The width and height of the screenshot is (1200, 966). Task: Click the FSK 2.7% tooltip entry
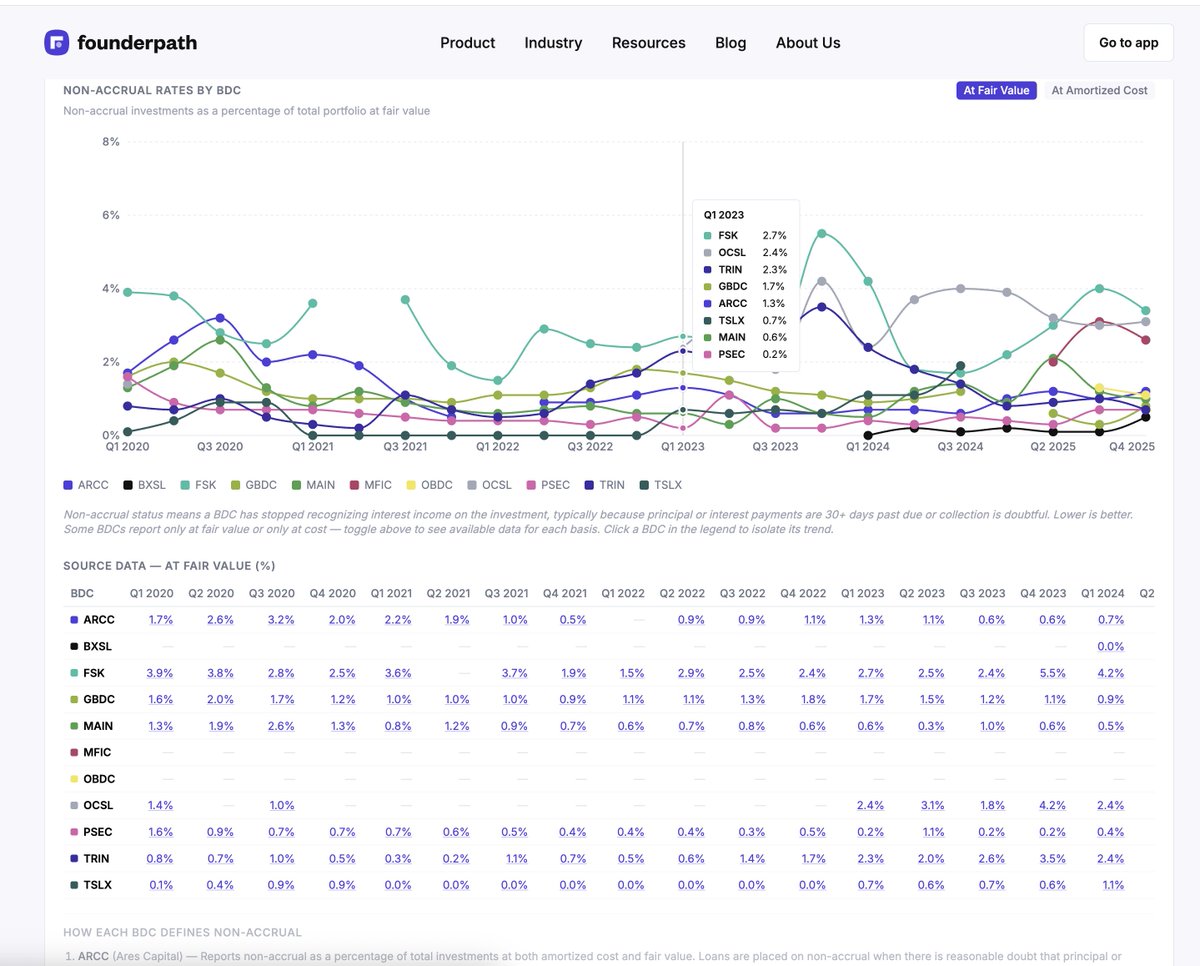(745, 236)
